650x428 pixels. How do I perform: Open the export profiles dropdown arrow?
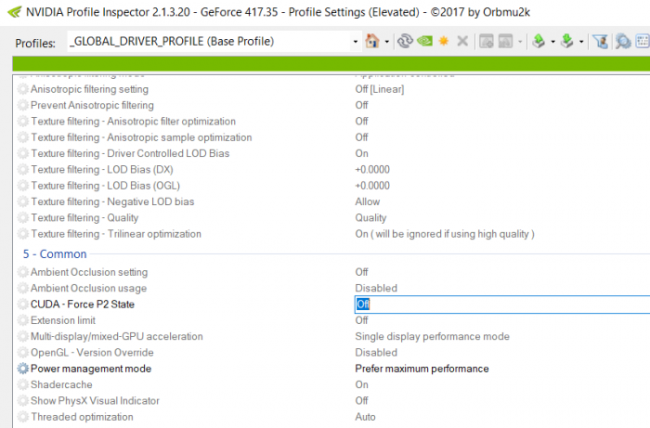553,41
